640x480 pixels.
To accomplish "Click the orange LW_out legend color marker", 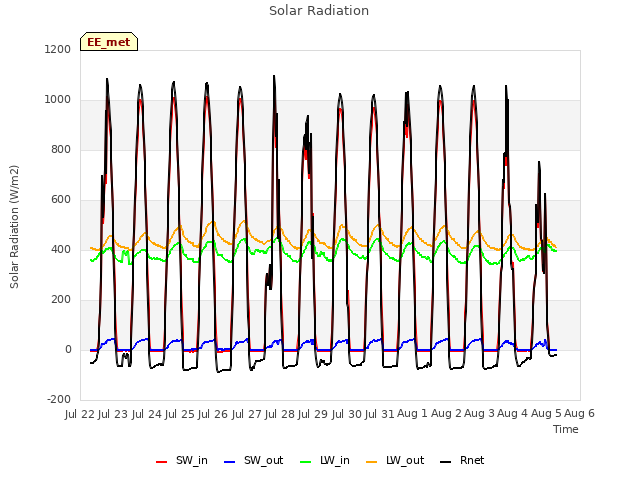I will [372, 462].
